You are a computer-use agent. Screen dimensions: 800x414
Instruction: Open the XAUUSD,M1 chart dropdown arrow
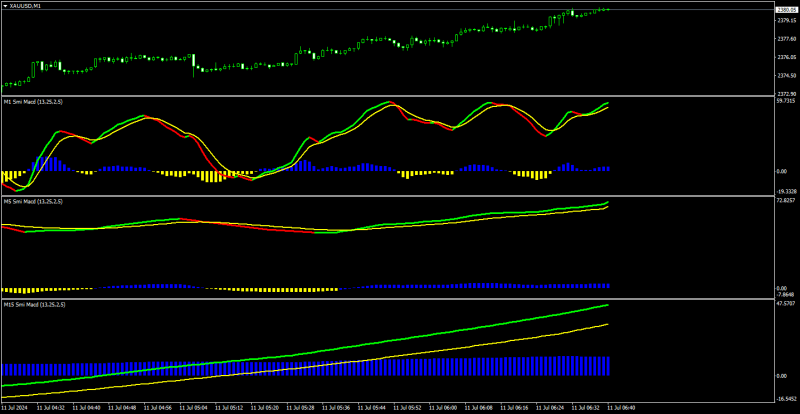tap(5, 5)
